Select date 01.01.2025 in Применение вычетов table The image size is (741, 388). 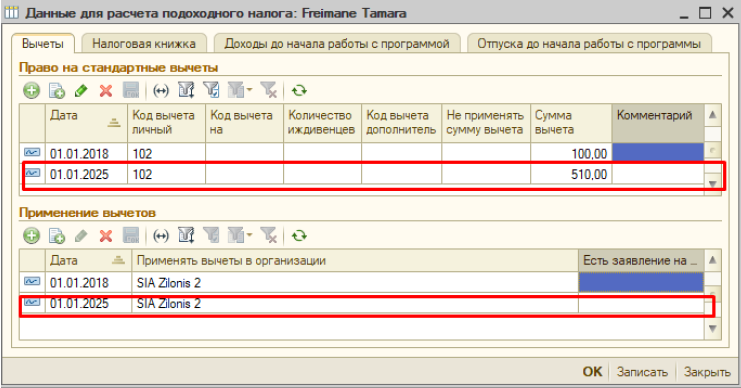(x=88, y=303)
